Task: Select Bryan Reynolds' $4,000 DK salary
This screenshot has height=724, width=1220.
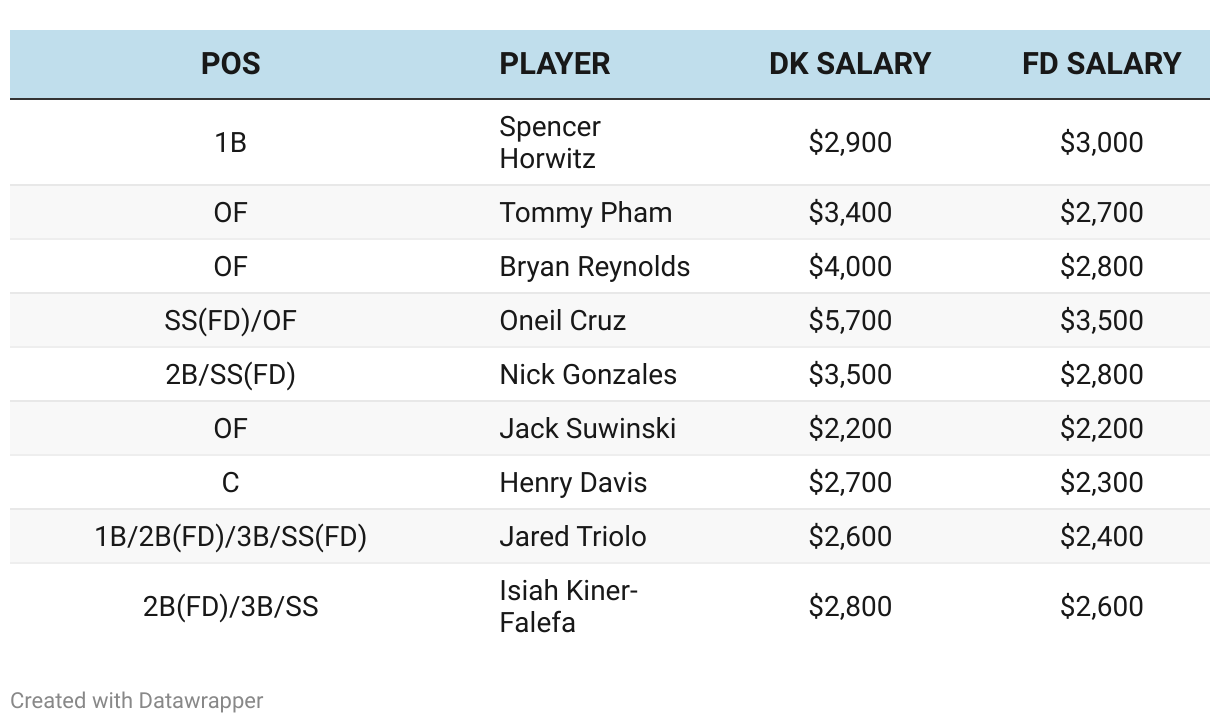Action: point(850,267)
